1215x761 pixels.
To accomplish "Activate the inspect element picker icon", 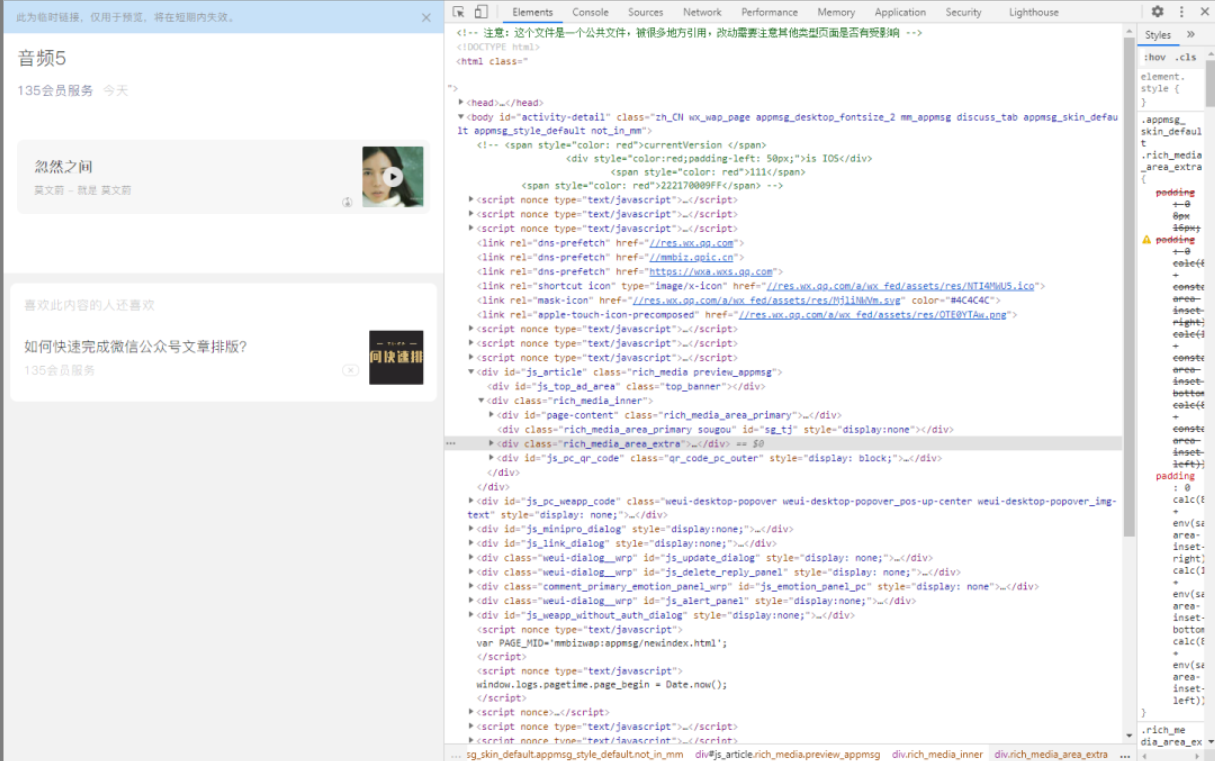I will tap(458, 12).
